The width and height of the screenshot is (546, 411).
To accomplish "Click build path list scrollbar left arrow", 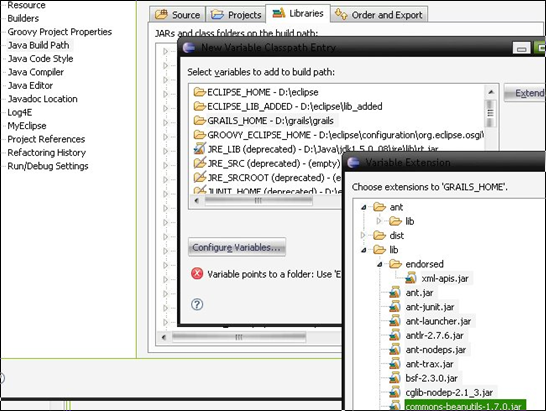I will click(x=164, y=337).
